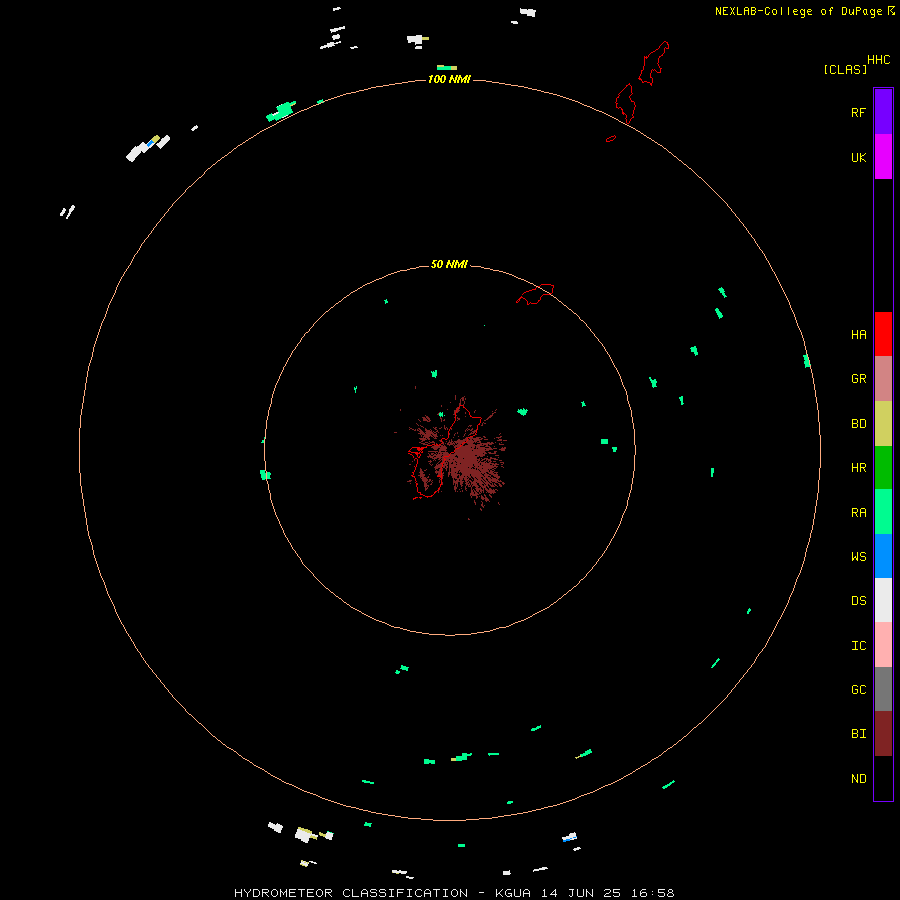This screenshot has width=900, height=900.
Task: Click the HA red legend swatch
Action: click(x=883, y=334)
